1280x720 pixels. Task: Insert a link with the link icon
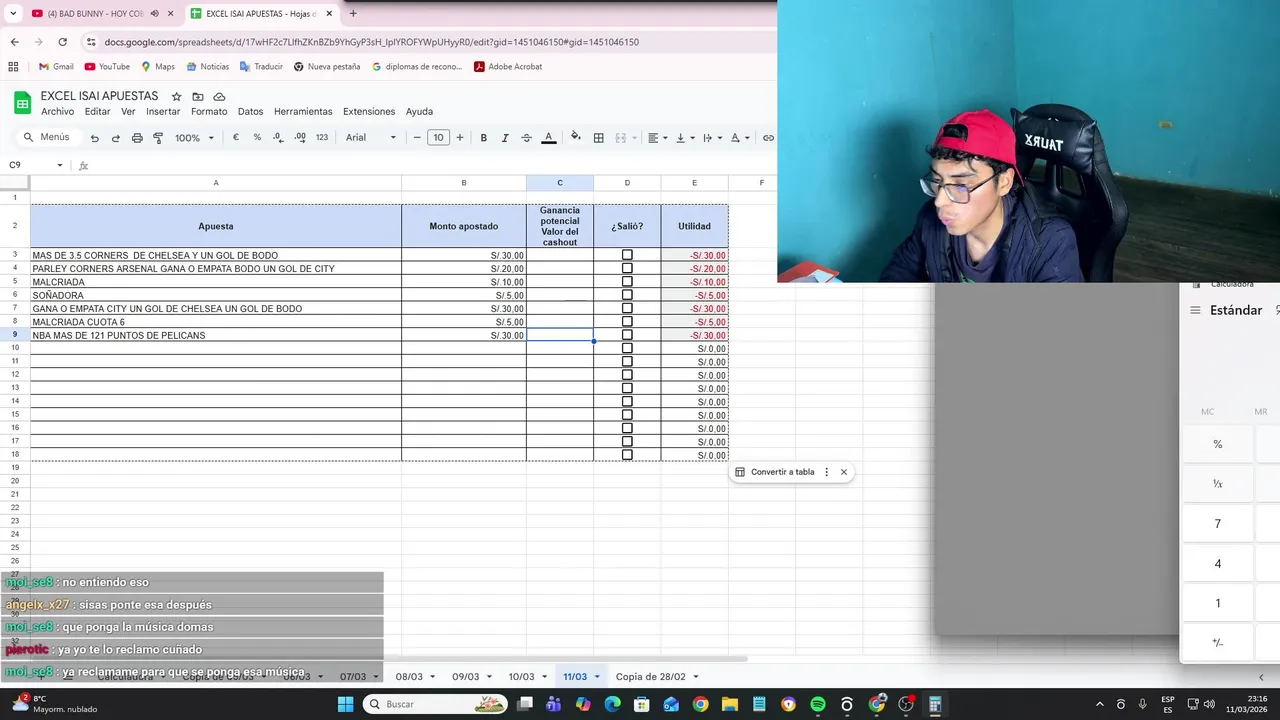pyautogui.click(x=768, y=138)
